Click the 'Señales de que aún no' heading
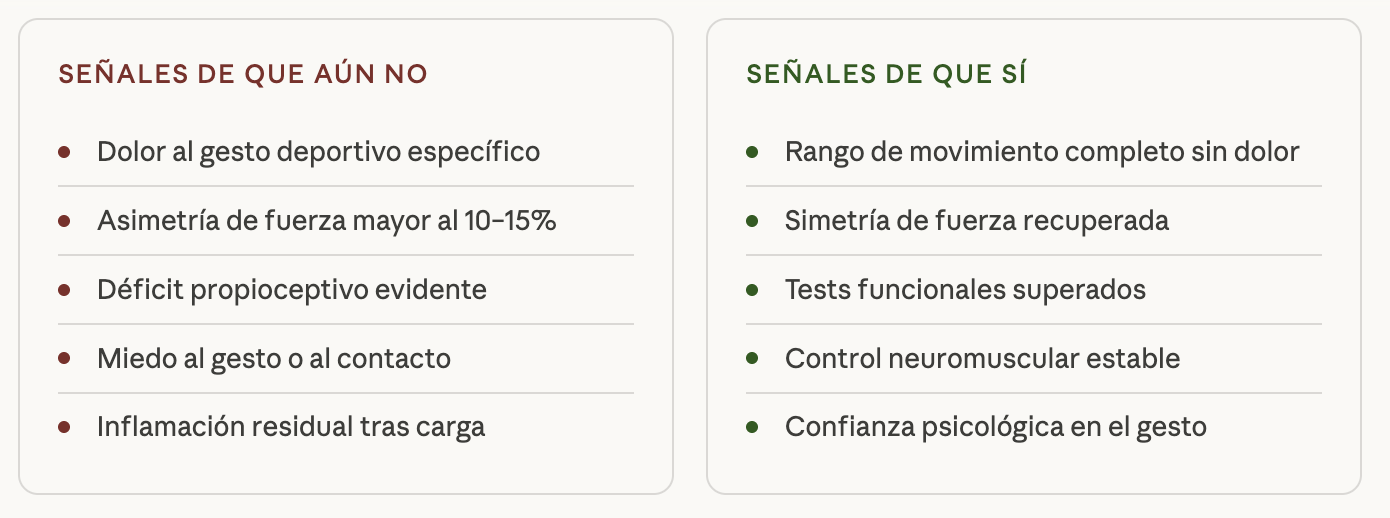 click(x=243, y=75)
